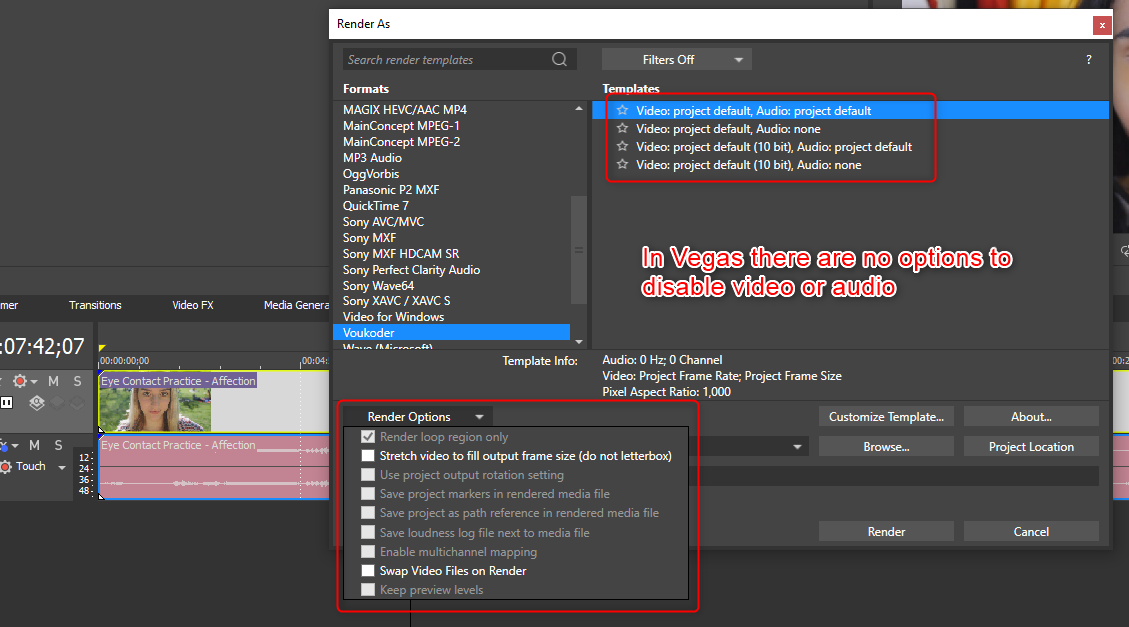Click the video track record gear icon

click(x=20, y=381)
